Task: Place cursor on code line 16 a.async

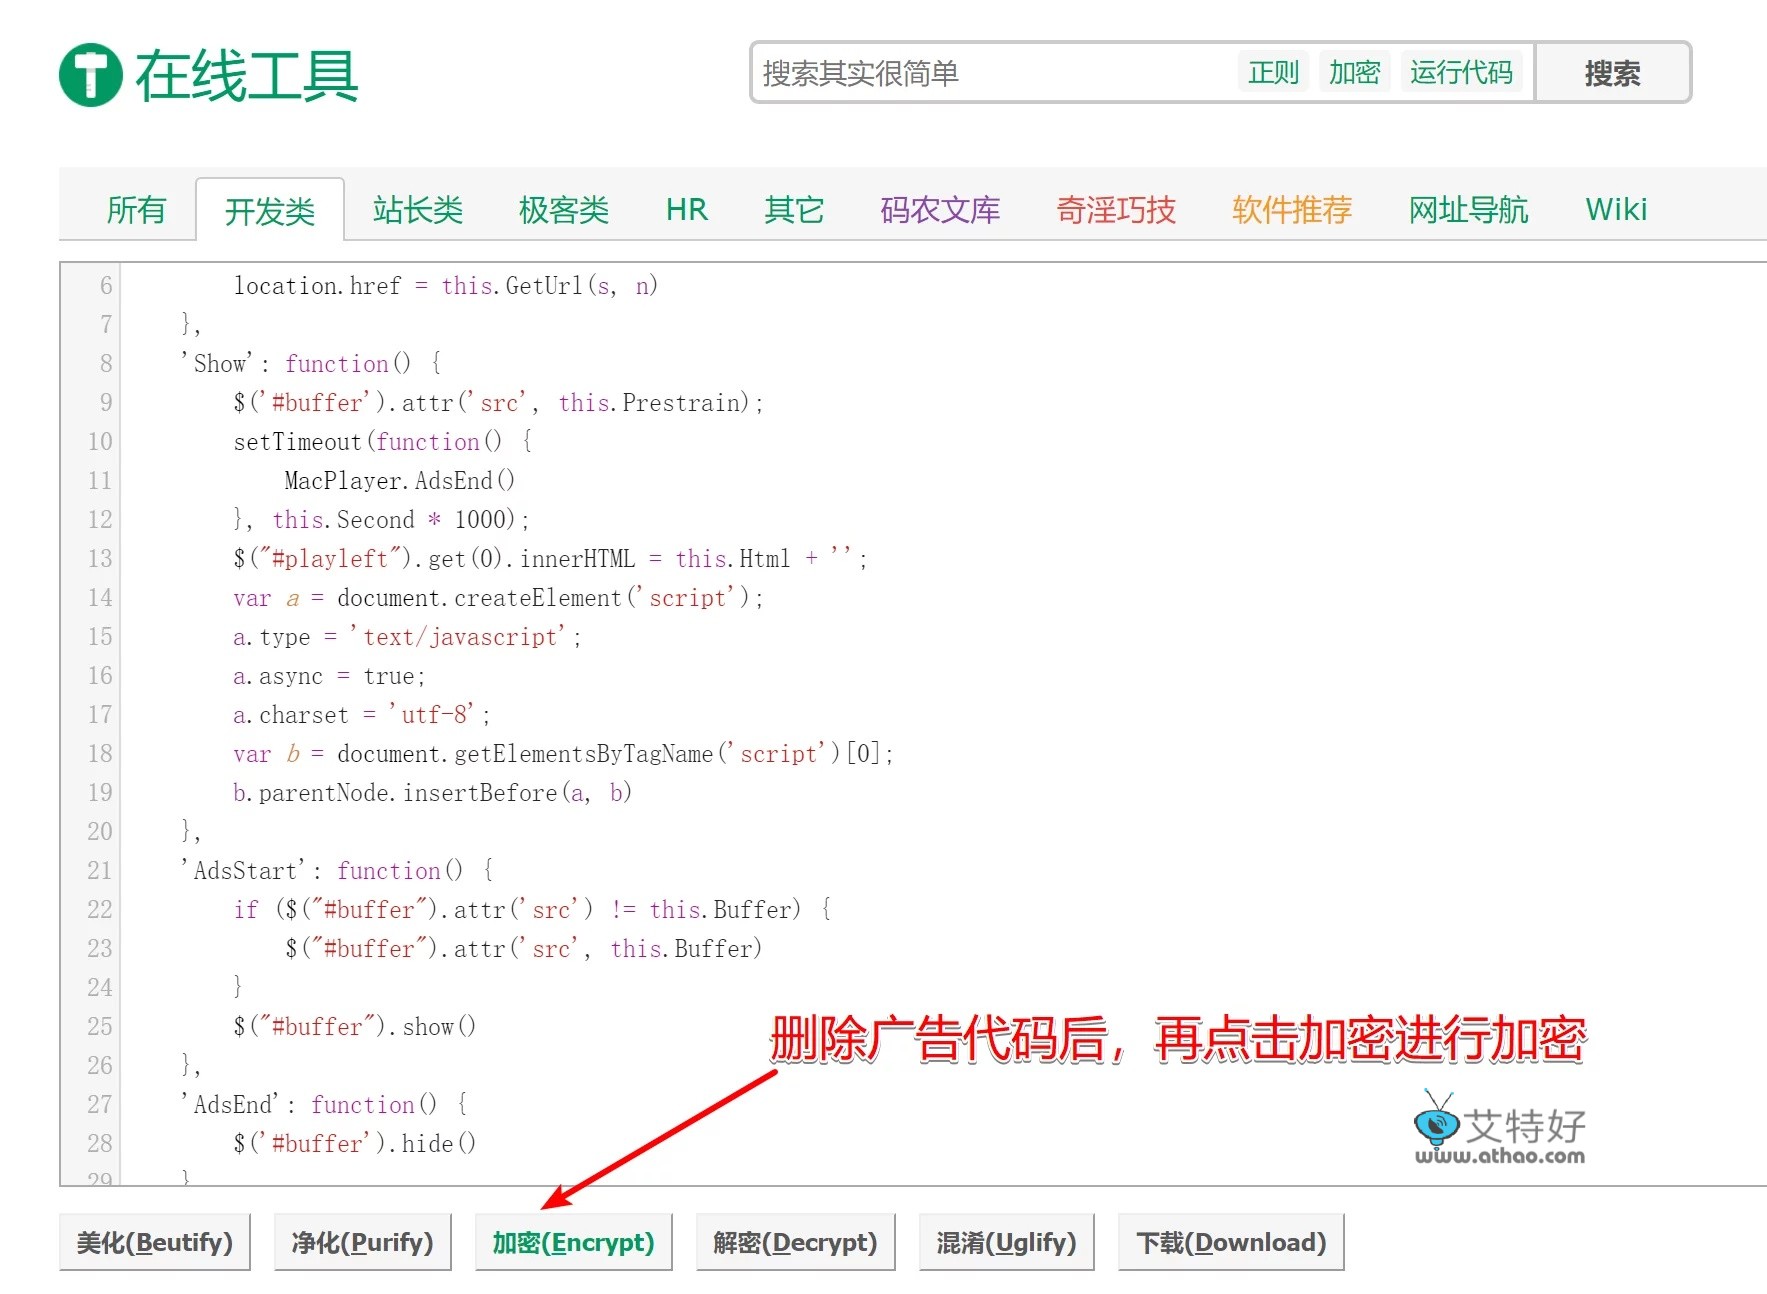Action: [329, 676]
